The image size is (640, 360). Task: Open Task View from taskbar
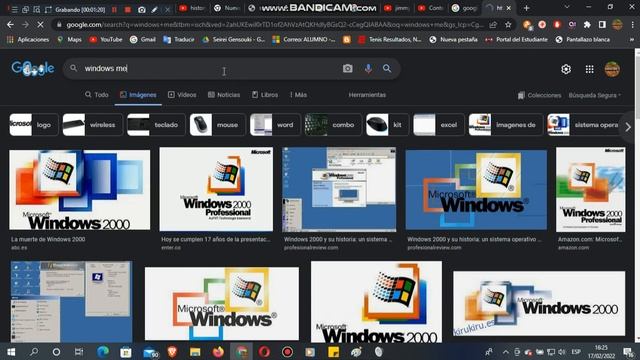pyautogui.click(x=79, y=352)
